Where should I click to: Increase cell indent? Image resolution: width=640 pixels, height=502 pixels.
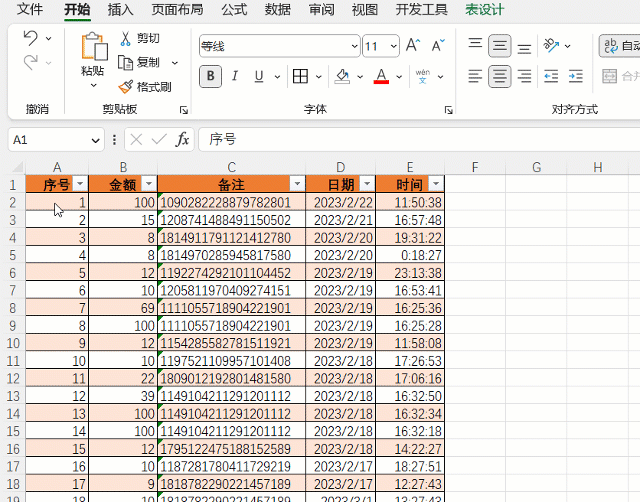pos(576,76)
